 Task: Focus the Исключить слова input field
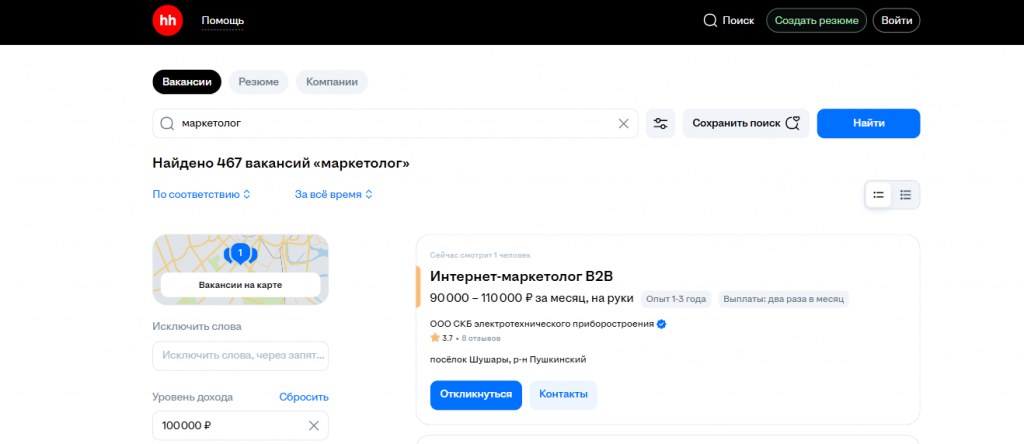click(x=240, y=356)
